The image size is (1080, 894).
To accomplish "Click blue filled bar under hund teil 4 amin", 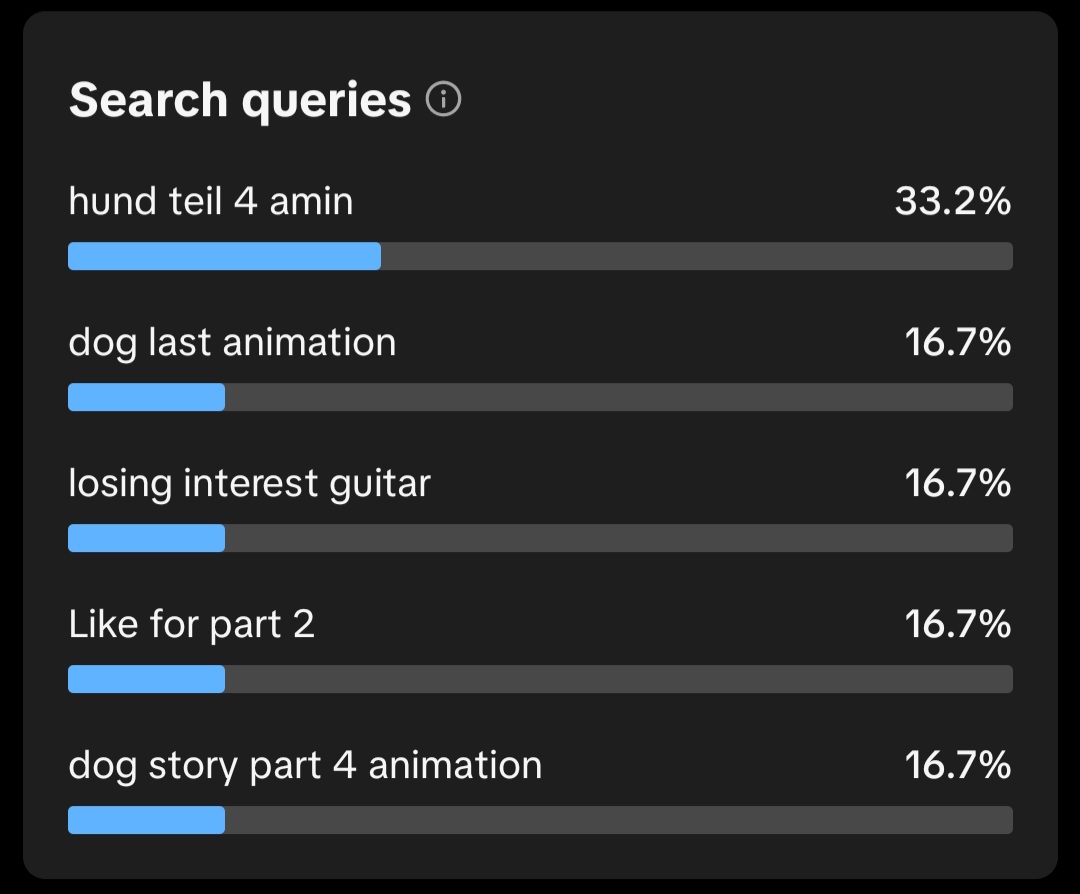I will tap(224, 256).
